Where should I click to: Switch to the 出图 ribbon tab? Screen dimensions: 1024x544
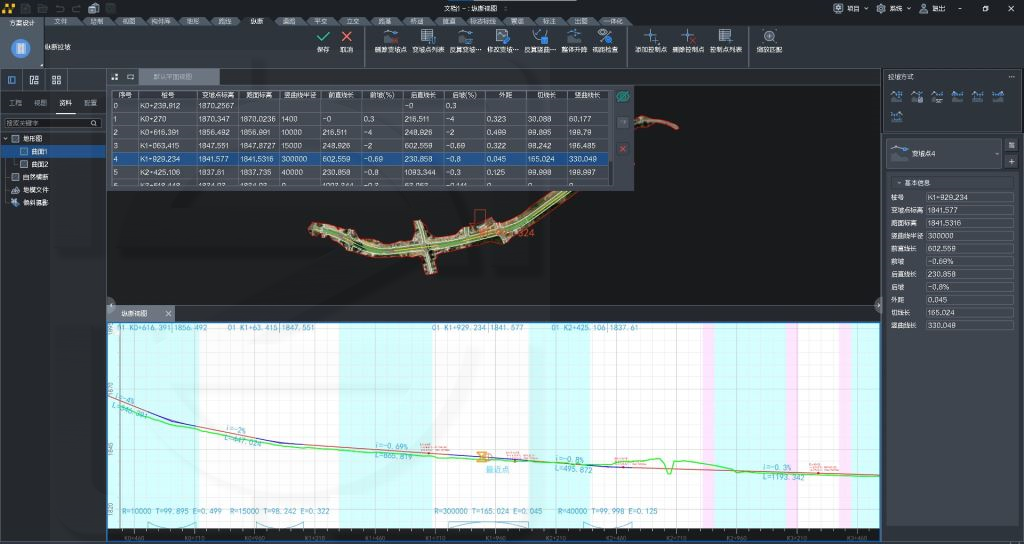pyautogui.click(x=581, y=21)
